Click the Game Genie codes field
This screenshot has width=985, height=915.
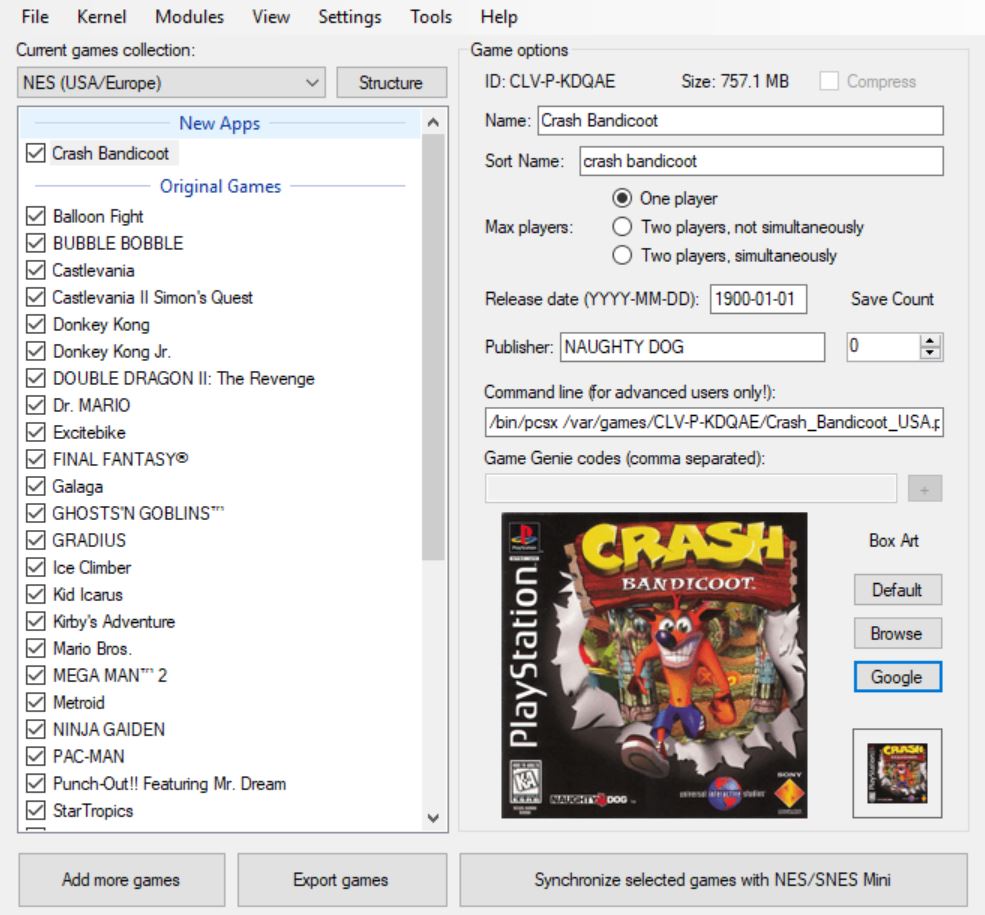pyautogui.click(x=690, y=489)
